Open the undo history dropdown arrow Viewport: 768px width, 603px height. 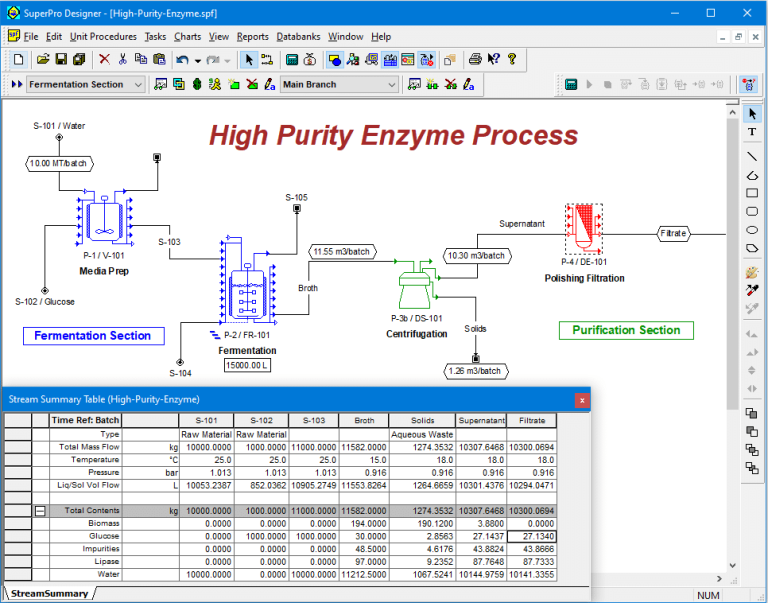197,60
